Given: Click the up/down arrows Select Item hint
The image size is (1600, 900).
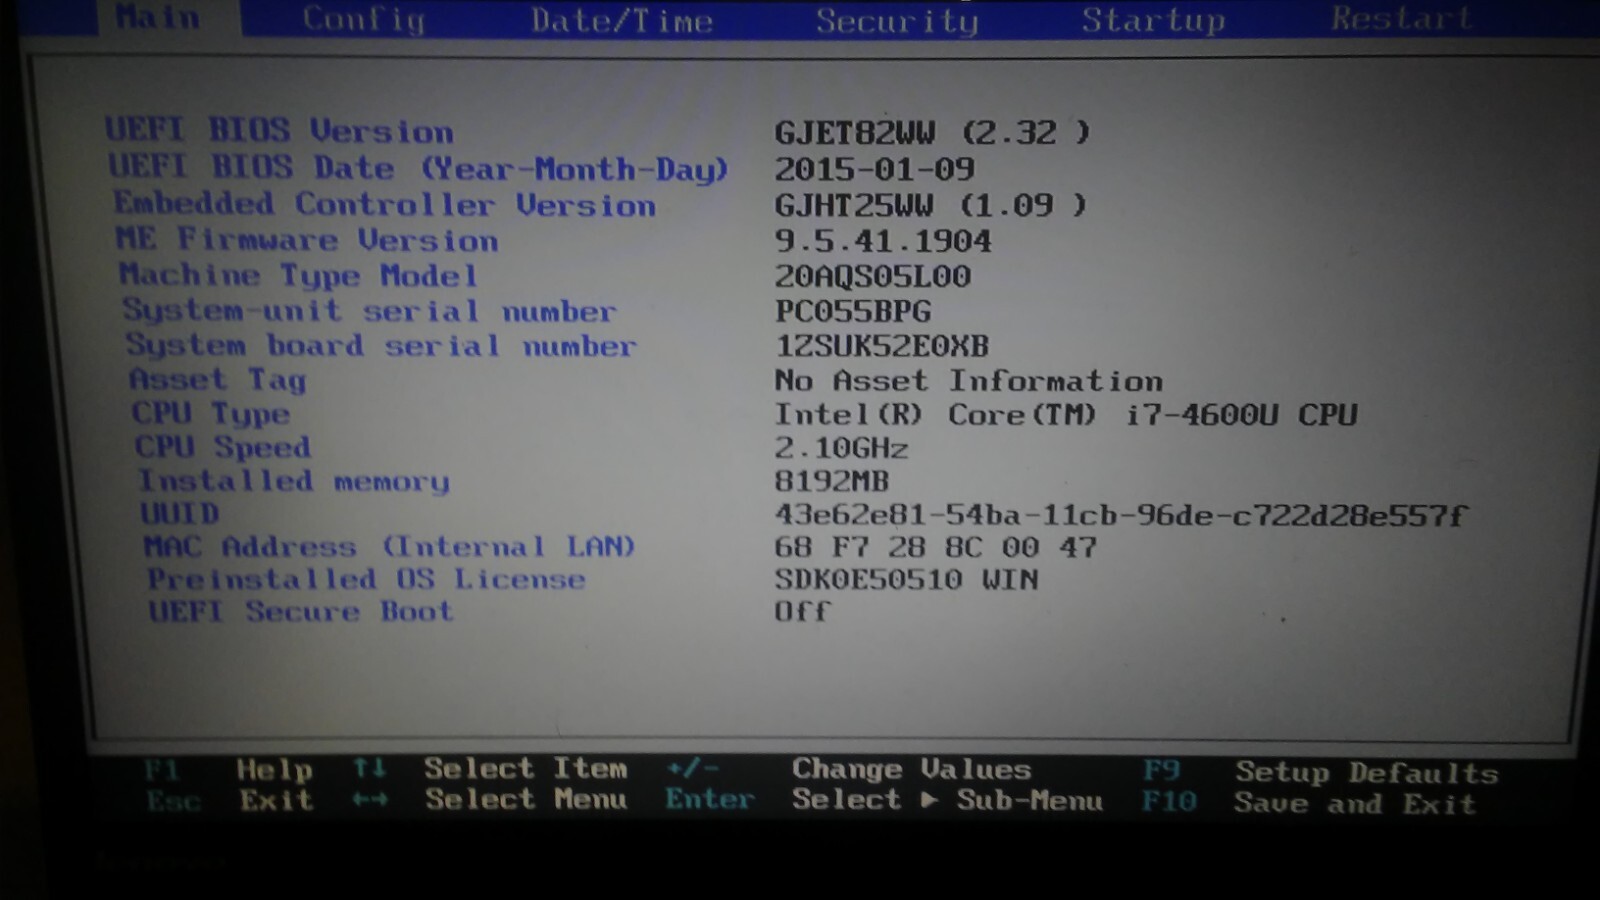Looking at the screenshot, I should coord(490,768).
